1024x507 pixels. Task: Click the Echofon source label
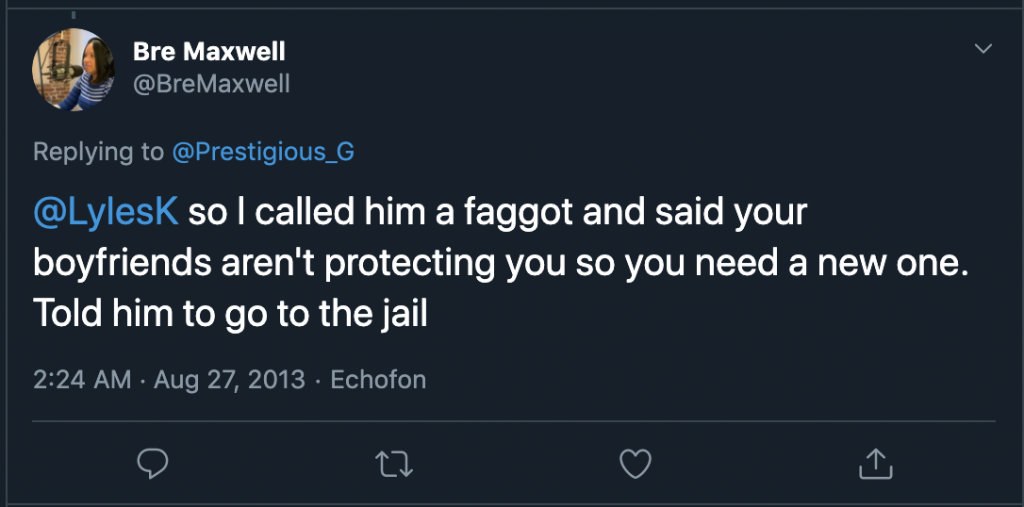tap(378, 380)
